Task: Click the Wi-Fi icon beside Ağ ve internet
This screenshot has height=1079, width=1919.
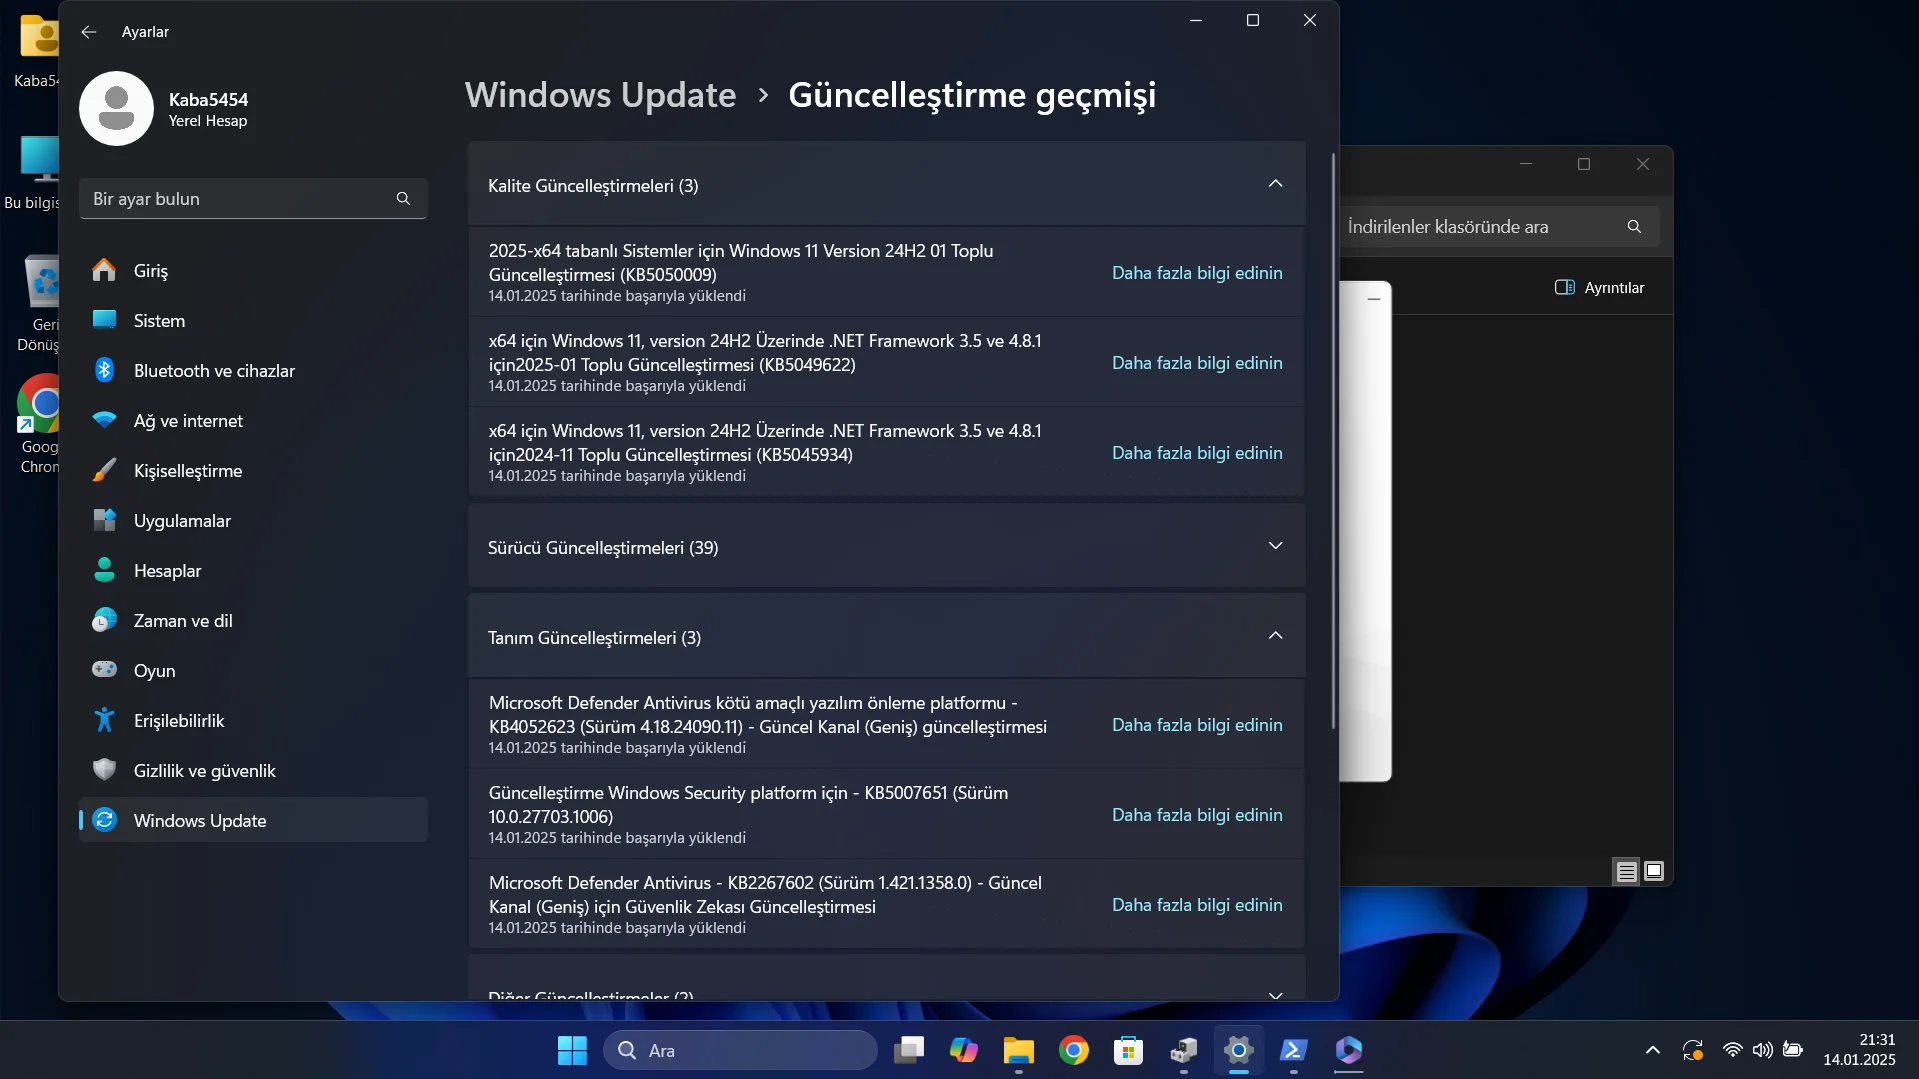Action: pos(104,420)
